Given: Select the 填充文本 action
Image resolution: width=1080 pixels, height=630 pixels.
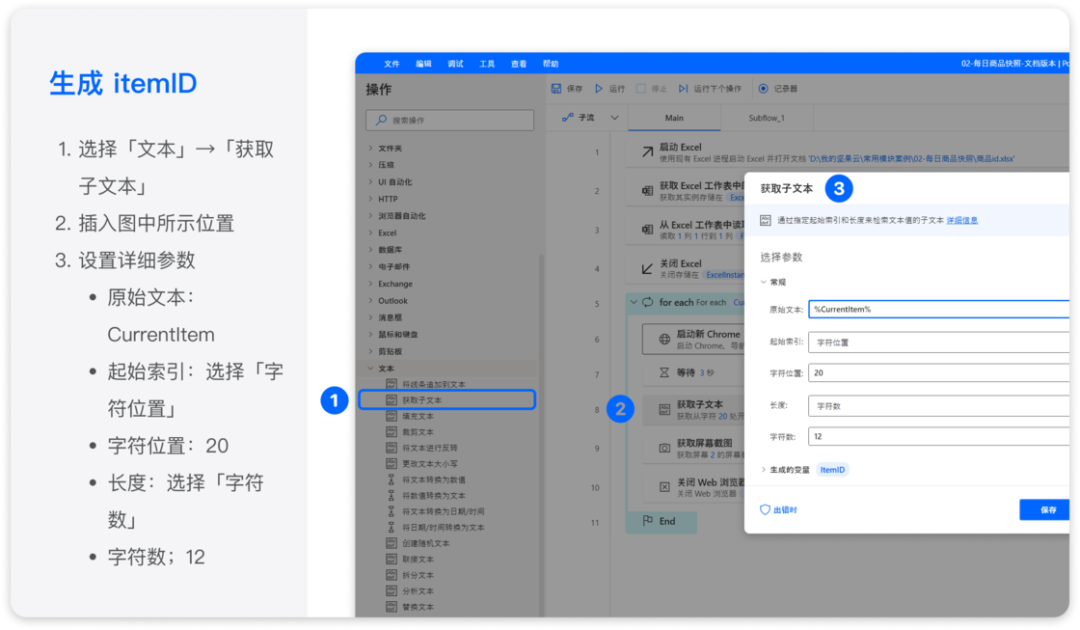Looking at the screenshot, I should coord(418,416).
